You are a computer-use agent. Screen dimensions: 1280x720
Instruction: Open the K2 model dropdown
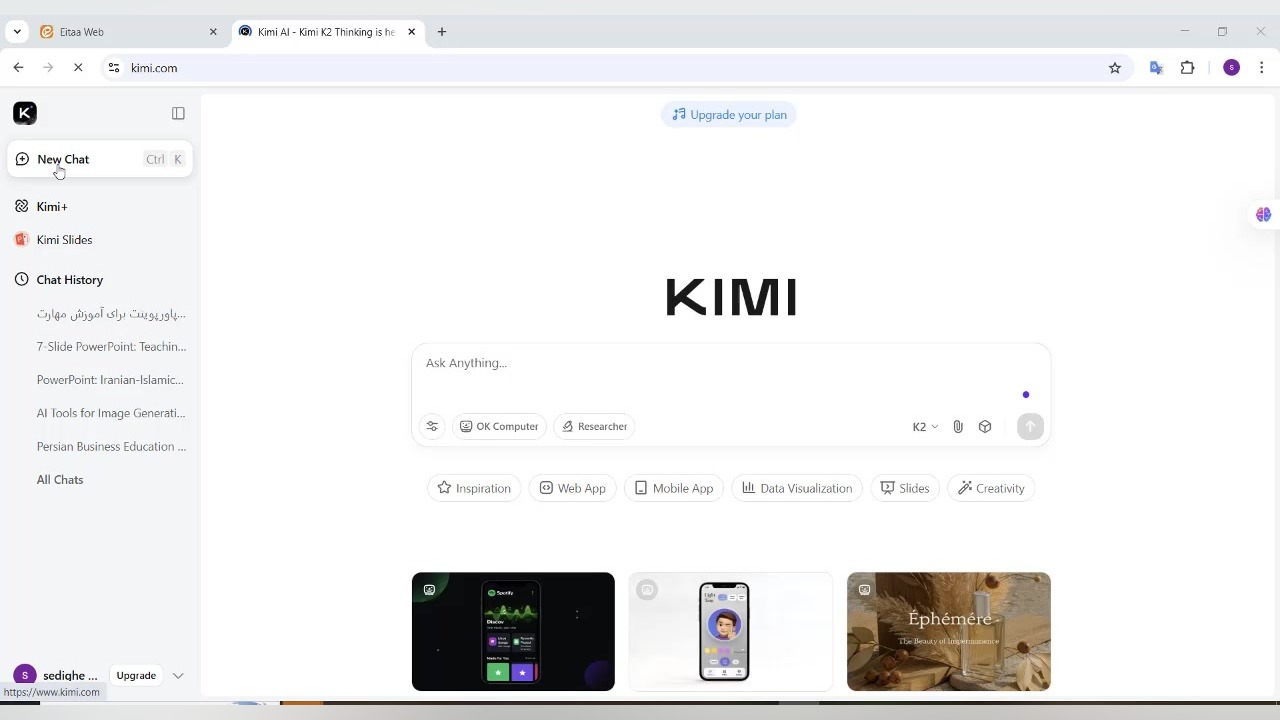coord(924,426)
